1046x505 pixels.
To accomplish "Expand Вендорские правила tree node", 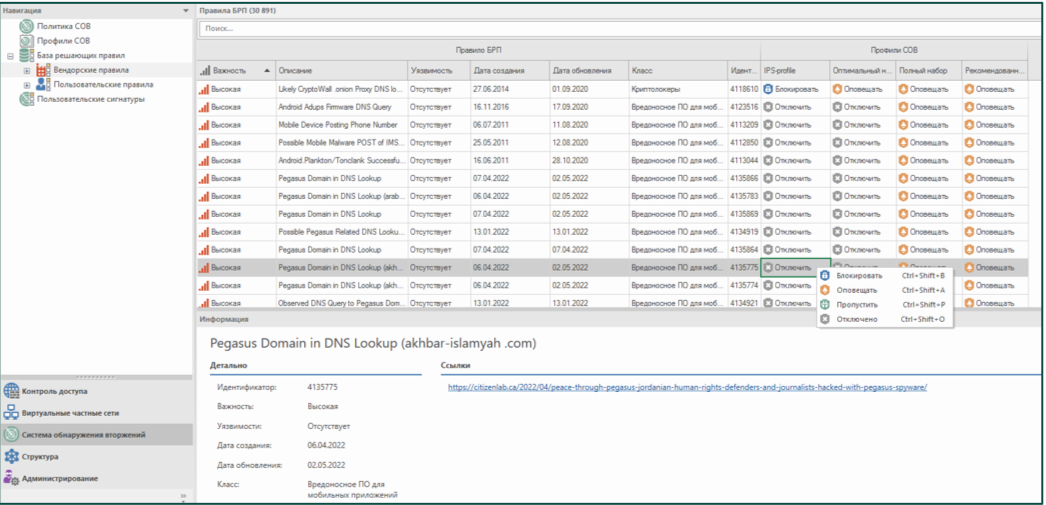I will 27,70.
